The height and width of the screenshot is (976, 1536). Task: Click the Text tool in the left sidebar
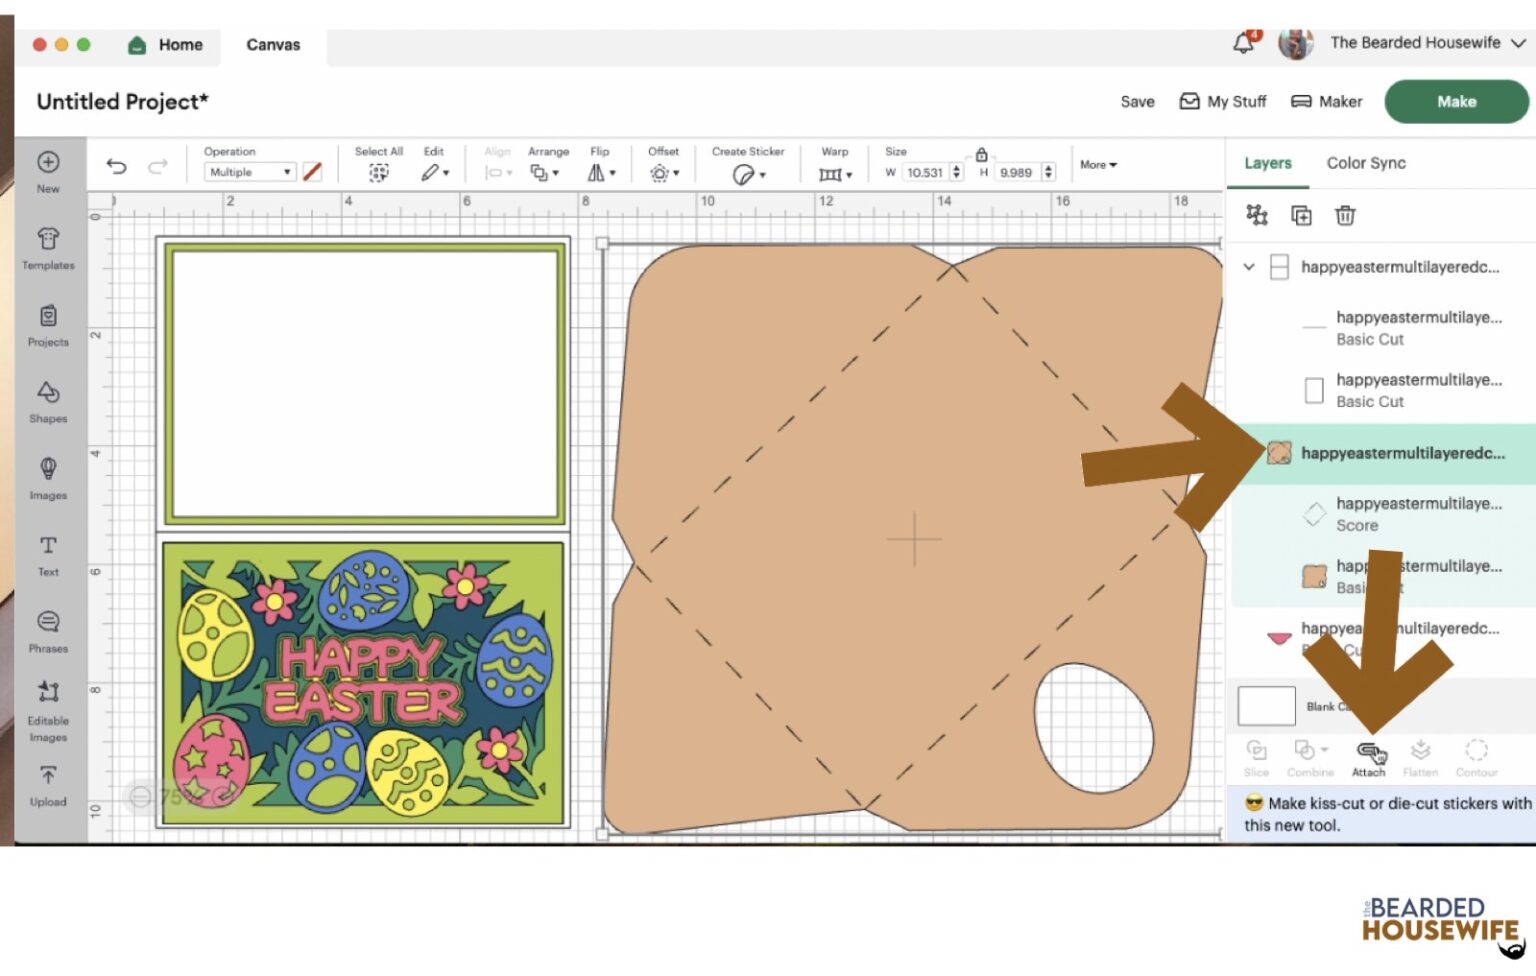point(47,553)
